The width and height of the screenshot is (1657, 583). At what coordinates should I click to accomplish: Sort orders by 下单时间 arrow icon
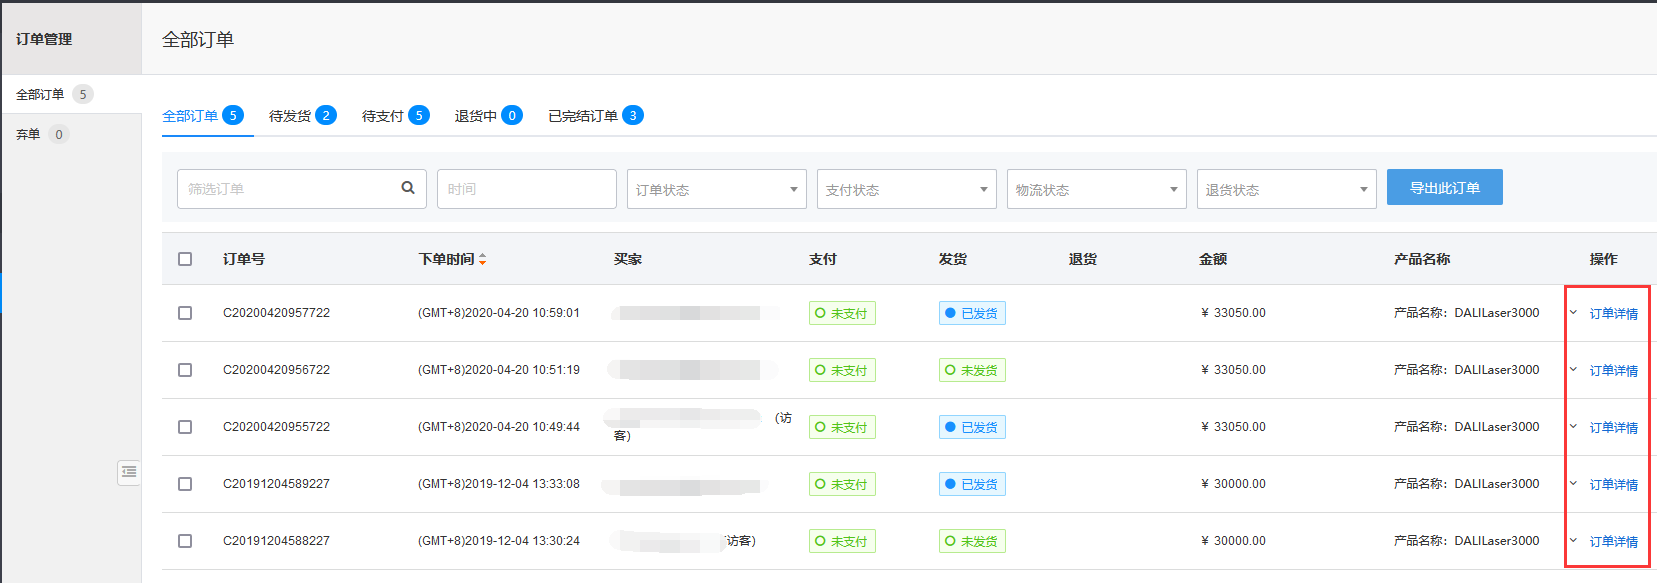coord(482,259)
